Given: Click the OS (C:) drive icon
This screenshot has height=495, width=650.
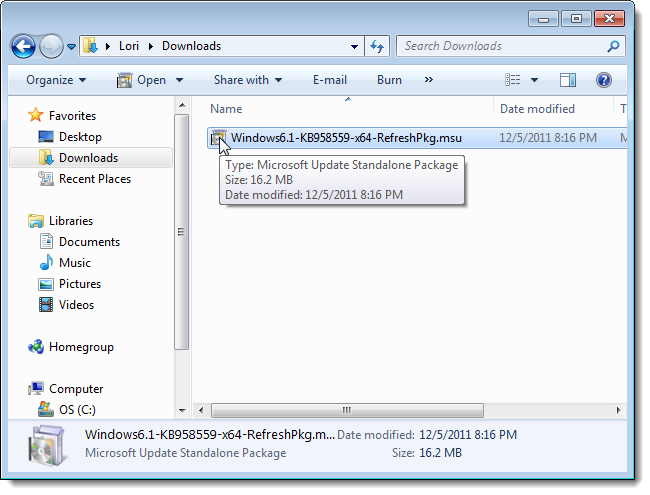Looking at the screenshot, I should [46, 410].
